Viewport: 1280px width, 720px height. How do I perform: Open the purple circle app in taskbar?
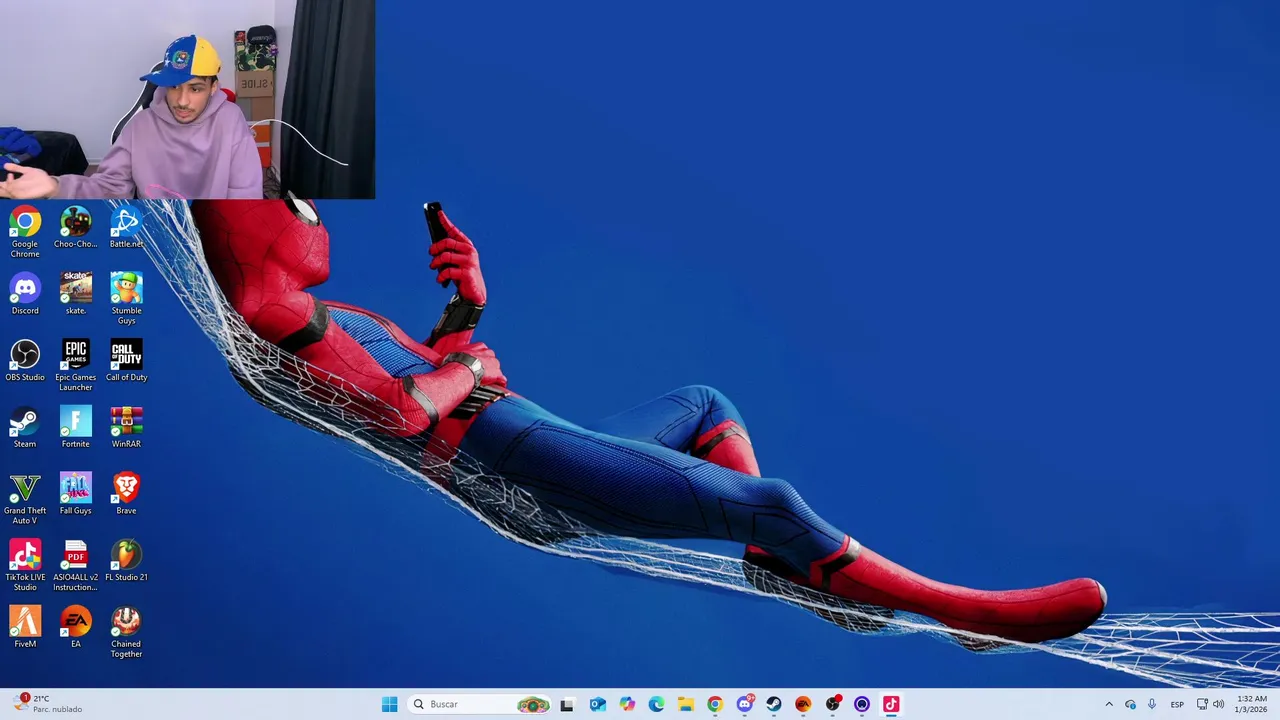point(862,704)
